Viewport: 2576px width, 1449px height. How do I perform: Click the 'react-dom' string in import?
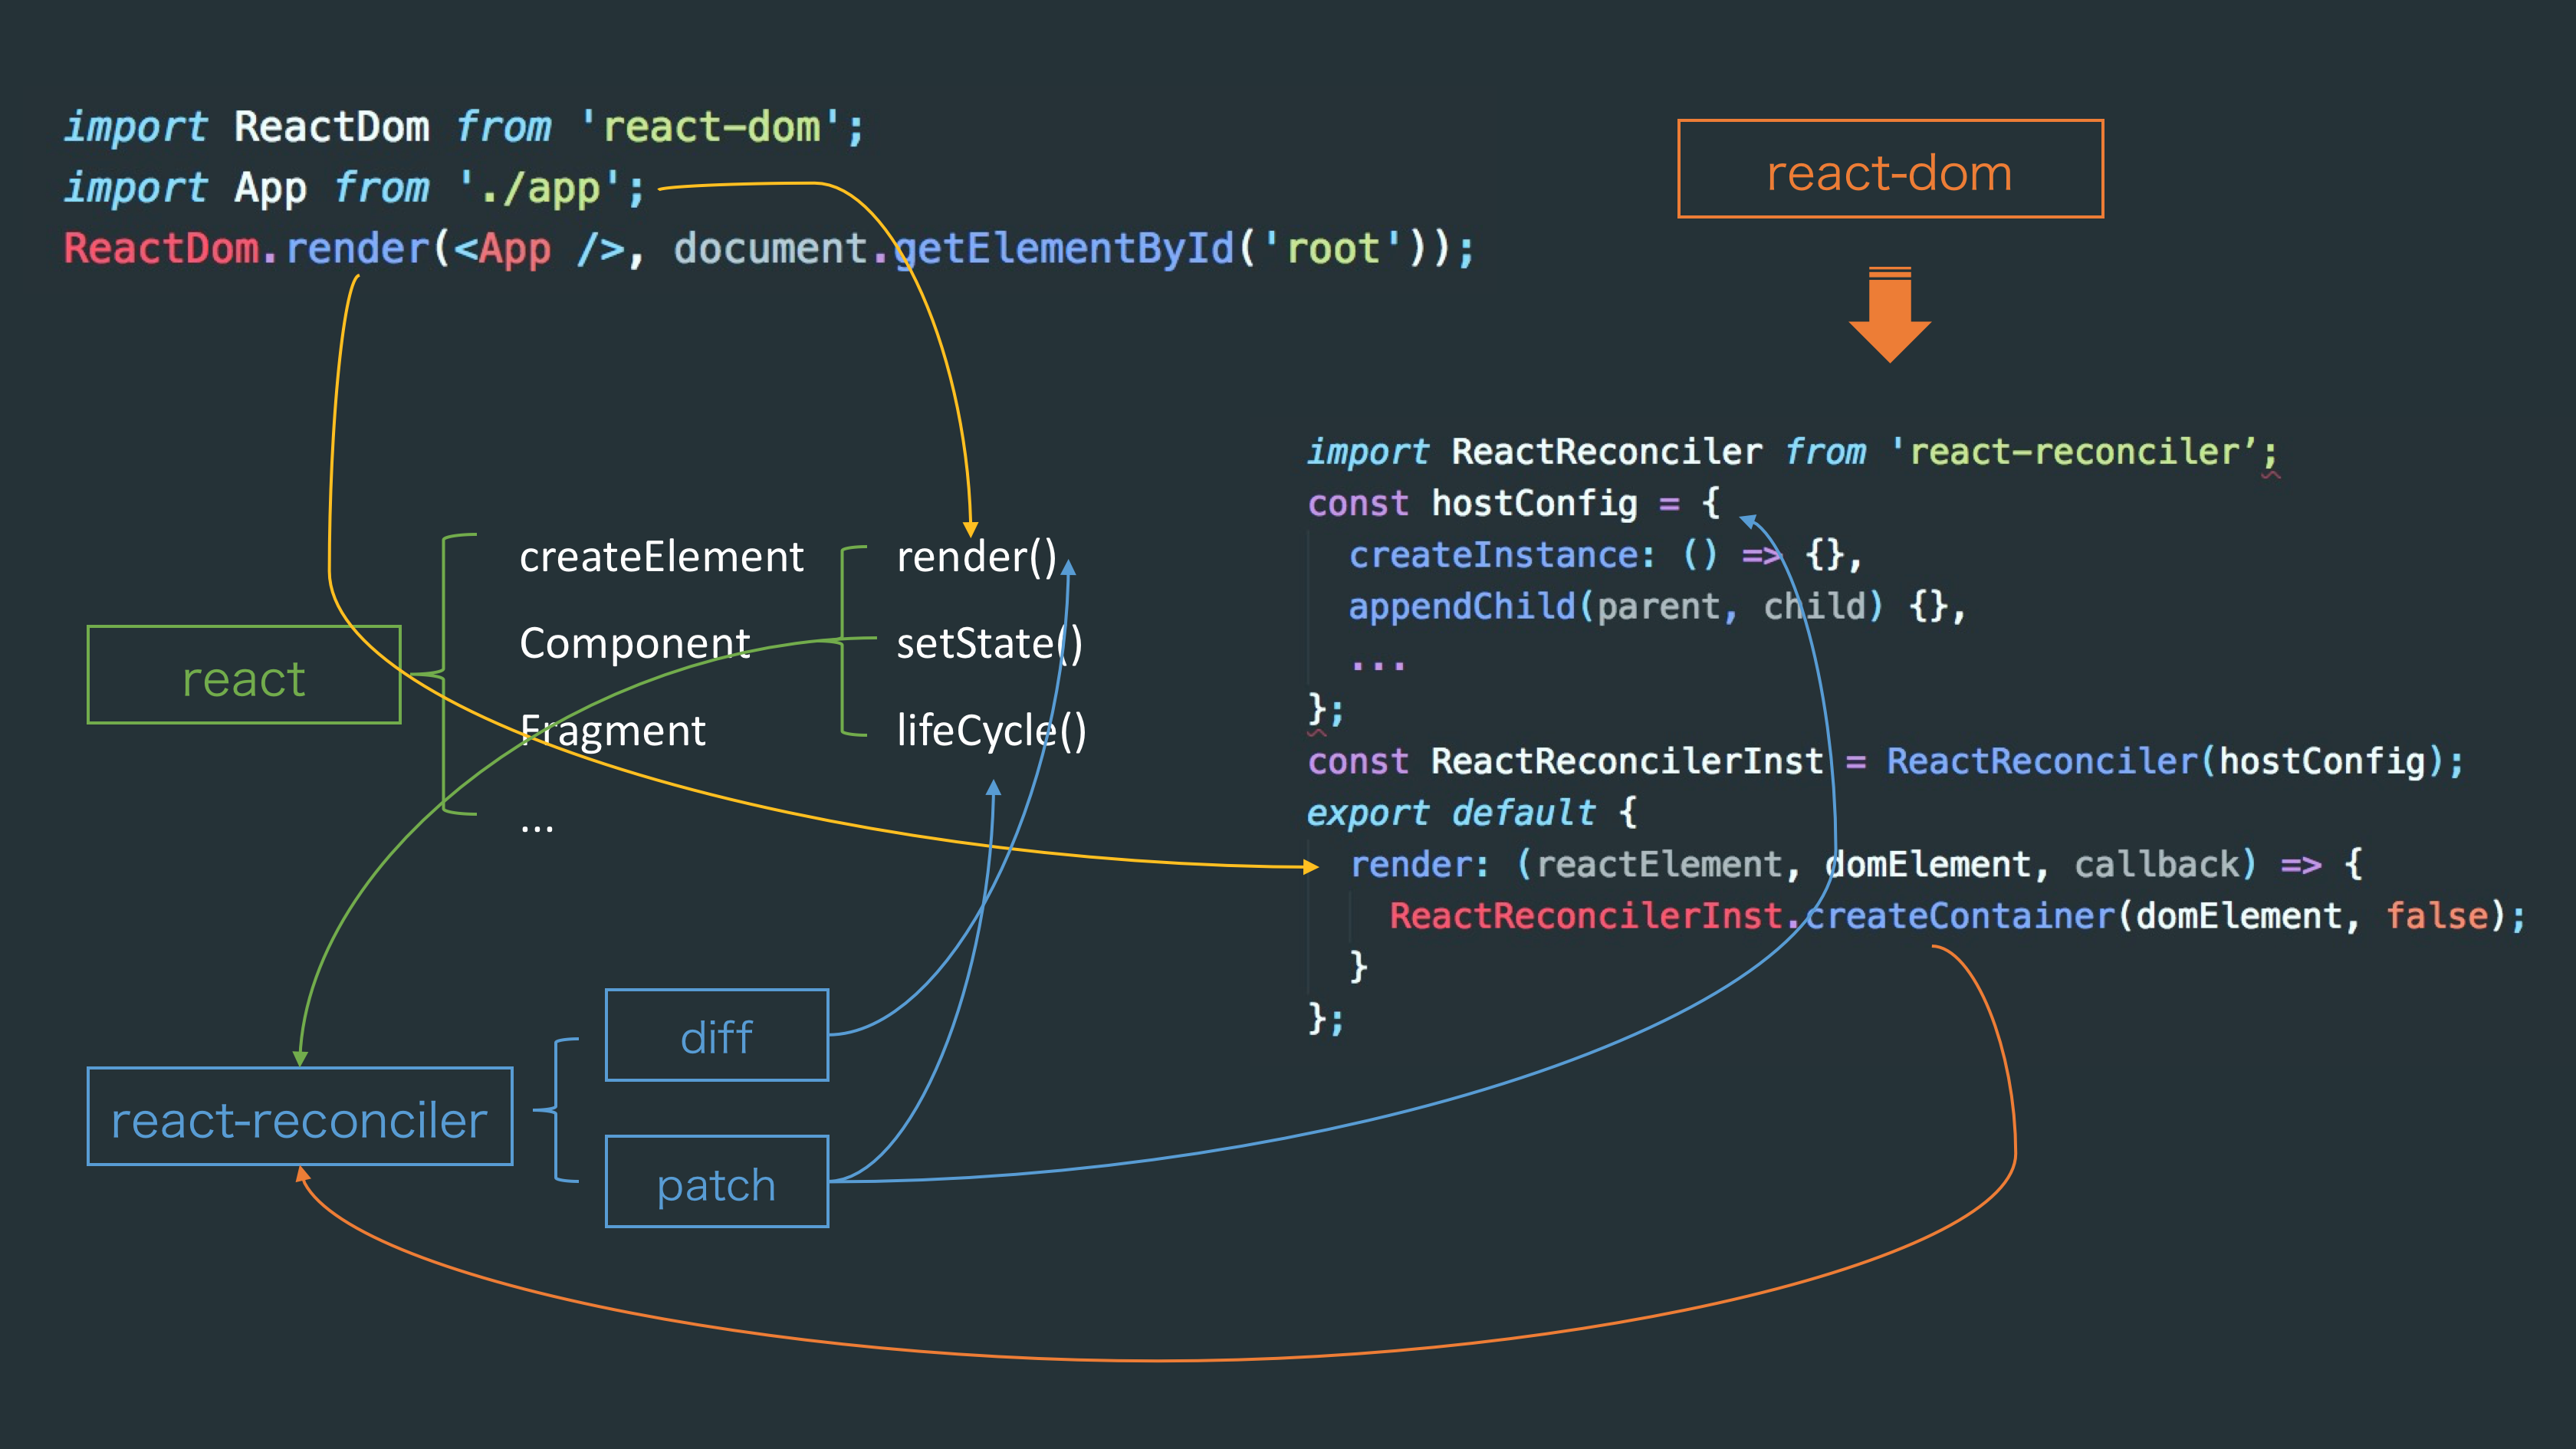[711, 127]
